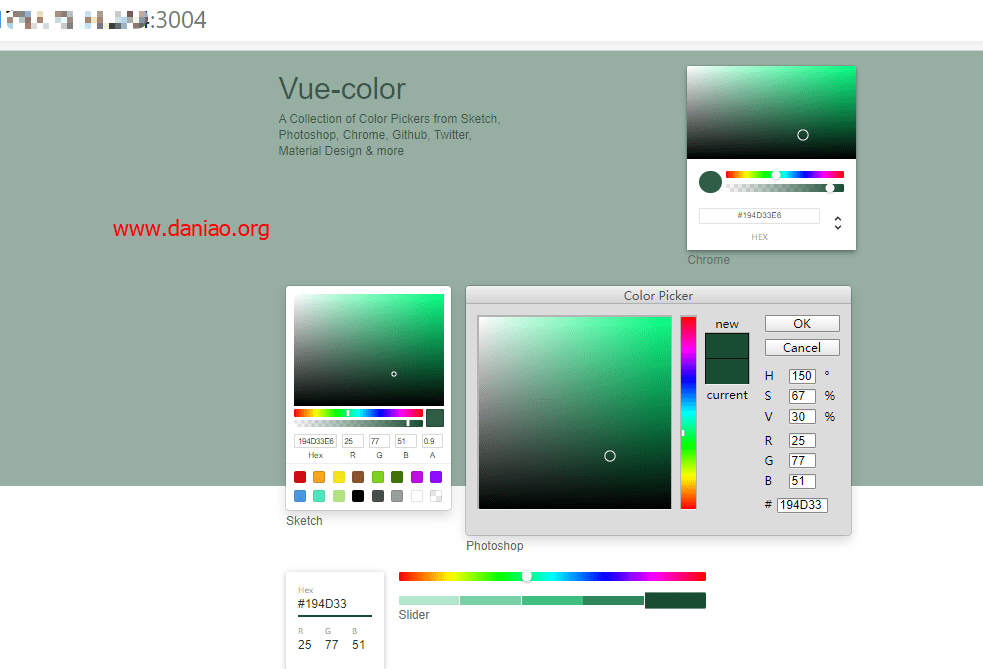Select the second-darkest green Slider swatch
The image size is (983, 669).
(x=614, y=601)
